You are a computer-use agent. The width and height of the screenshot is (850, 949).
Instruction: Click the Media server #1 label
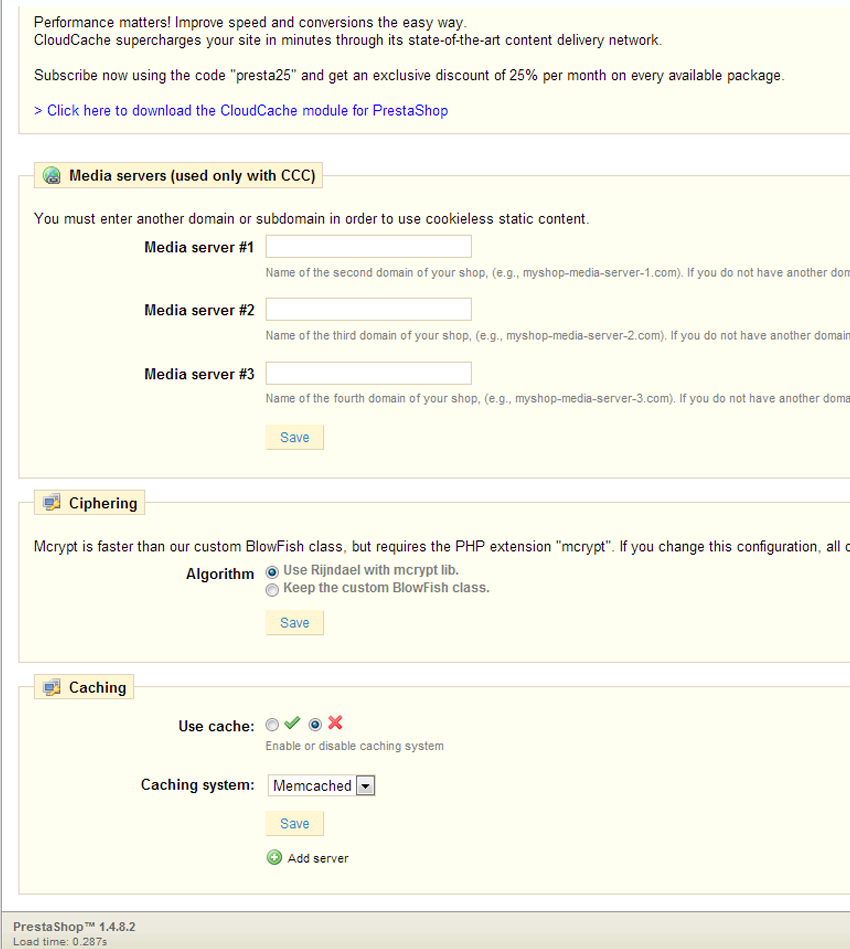(x=199, y=248)
